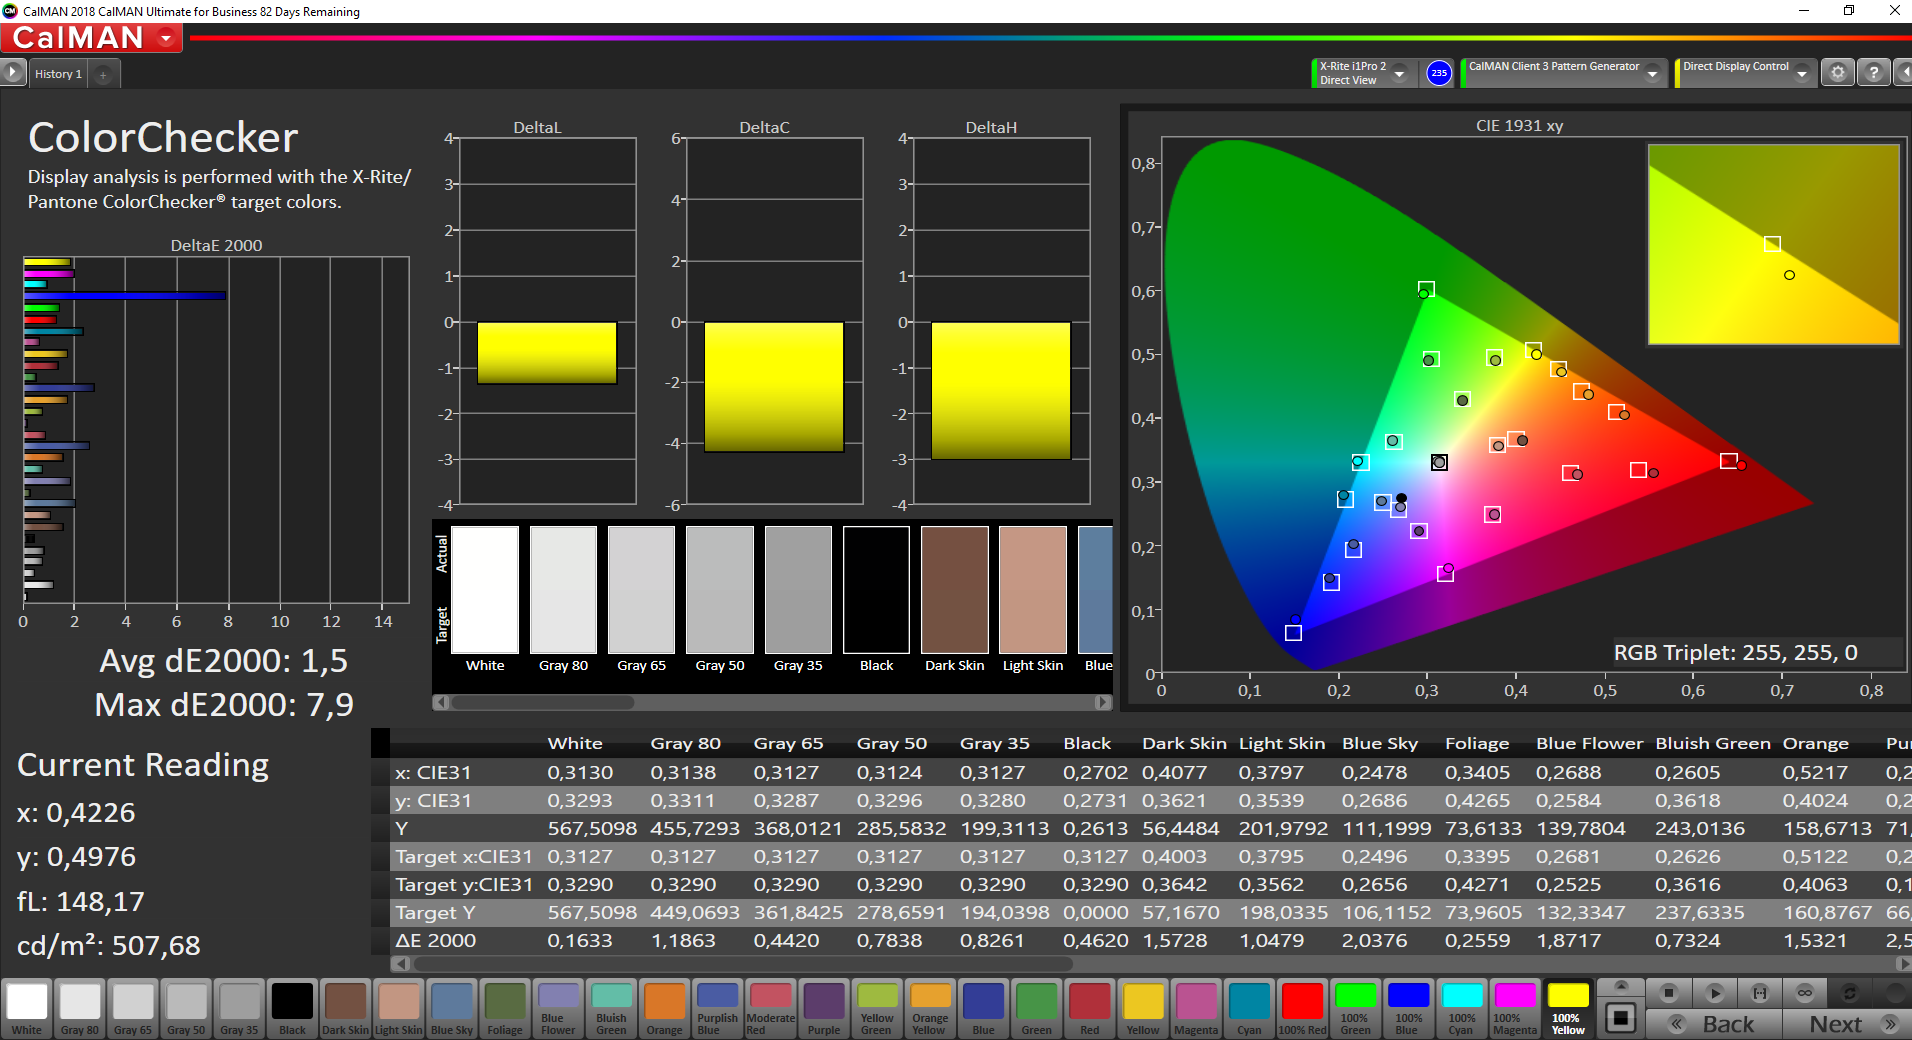Click the White column header in the table
1912x1040 pixels.
coord(575,743)
